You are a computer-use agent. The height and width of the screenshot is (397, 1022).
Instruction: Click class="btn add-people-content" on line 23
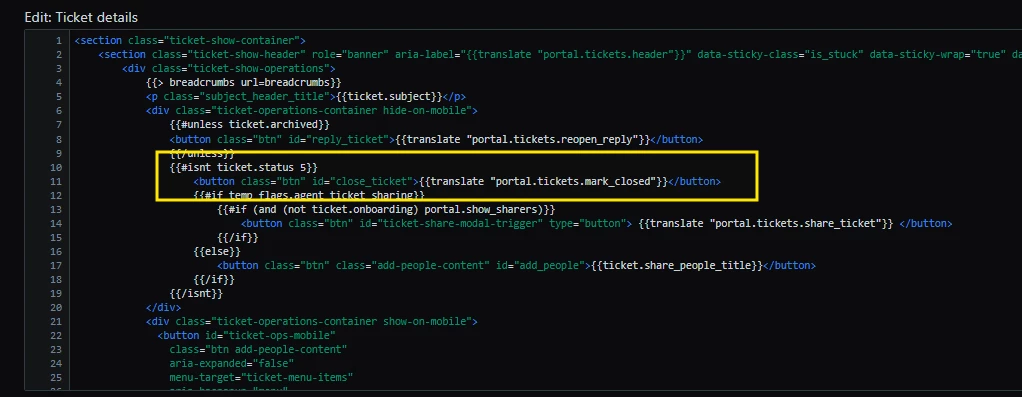tap(258, 350)
